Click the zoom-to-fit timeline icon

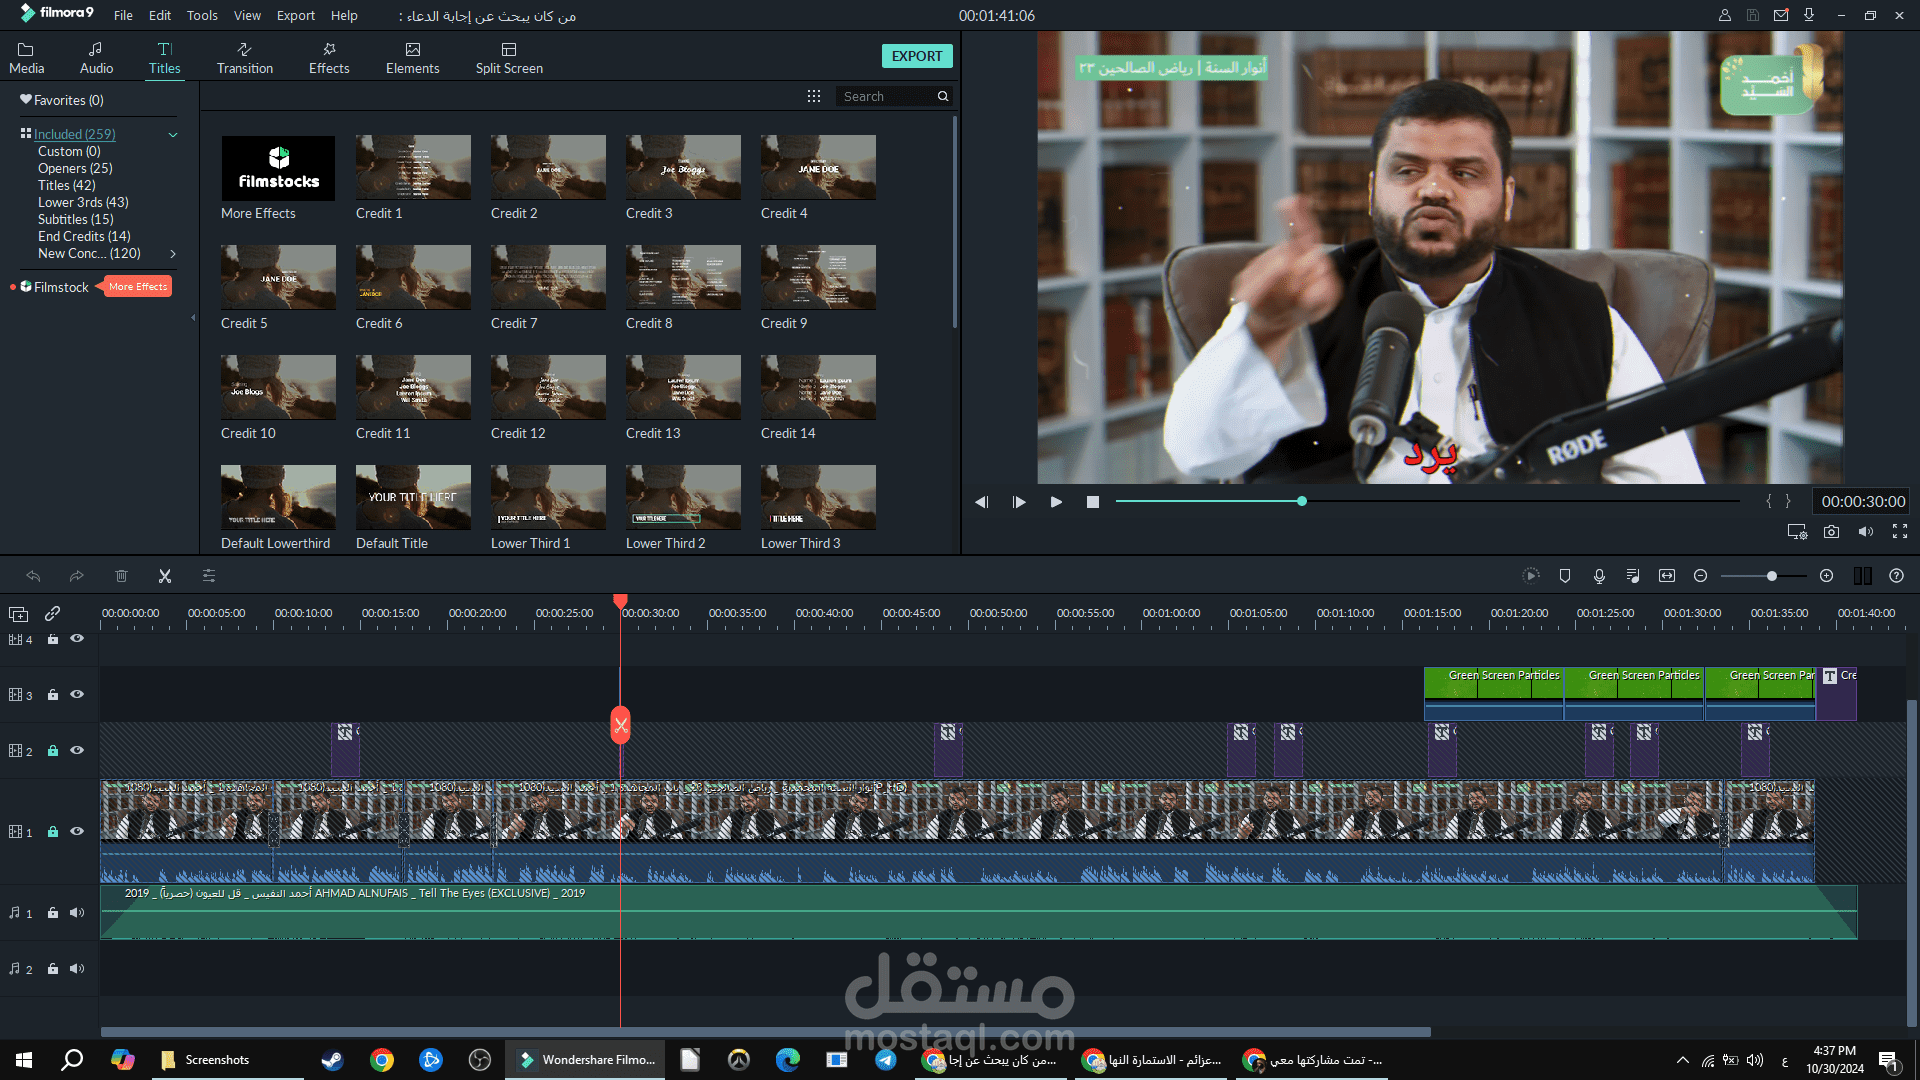click(1667, 576)
